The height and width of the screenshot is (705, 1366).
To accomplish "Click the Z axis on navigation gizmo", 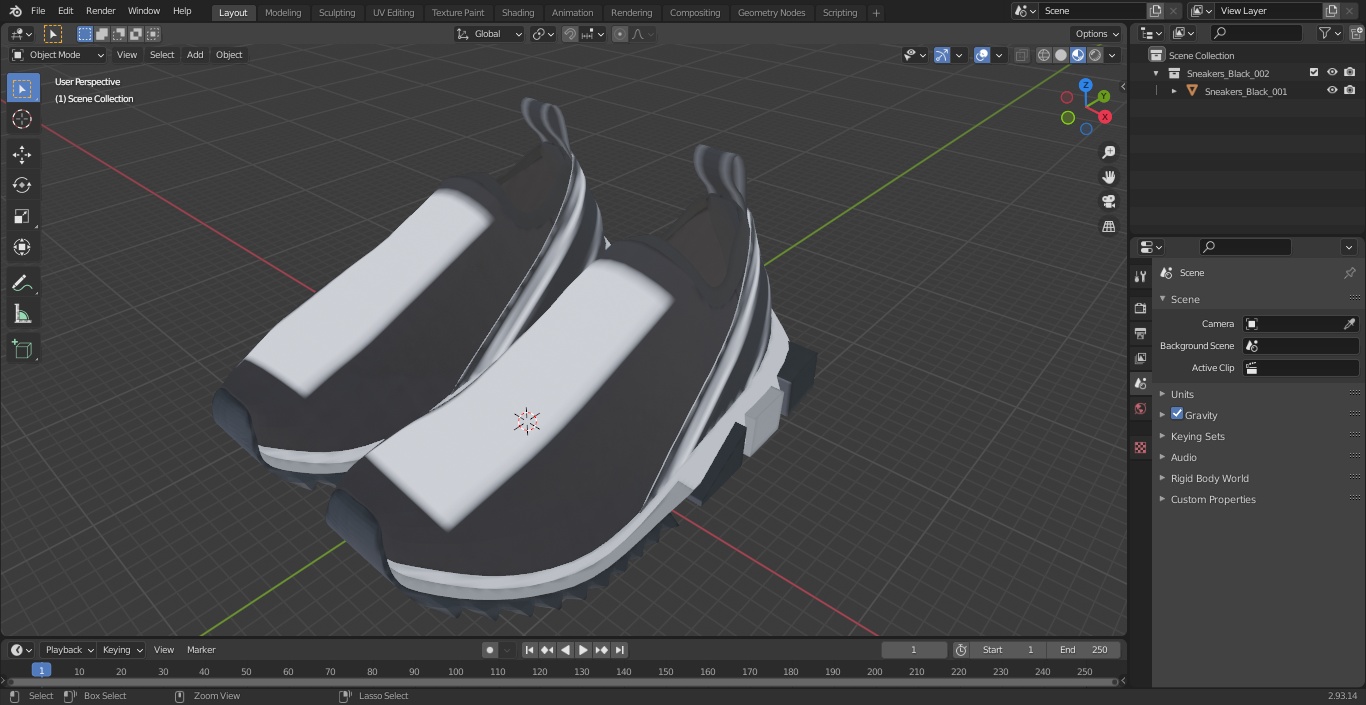I will click(1085, 85).
